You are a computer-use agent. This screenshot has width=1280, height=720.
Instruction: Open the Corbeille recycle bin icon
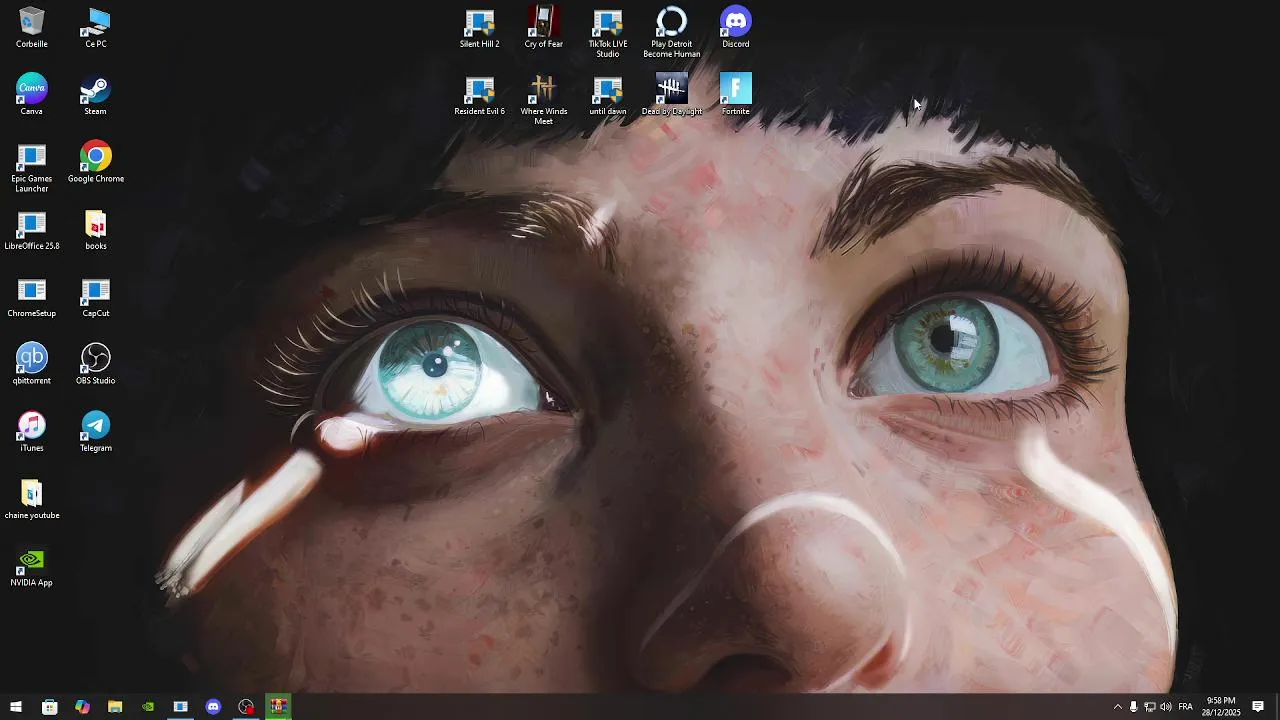click(31, 28)
